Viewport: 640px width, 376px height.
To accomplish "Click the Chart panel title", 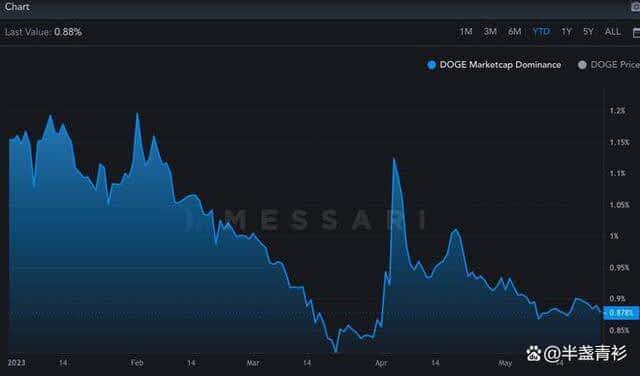I will point(17,7).
